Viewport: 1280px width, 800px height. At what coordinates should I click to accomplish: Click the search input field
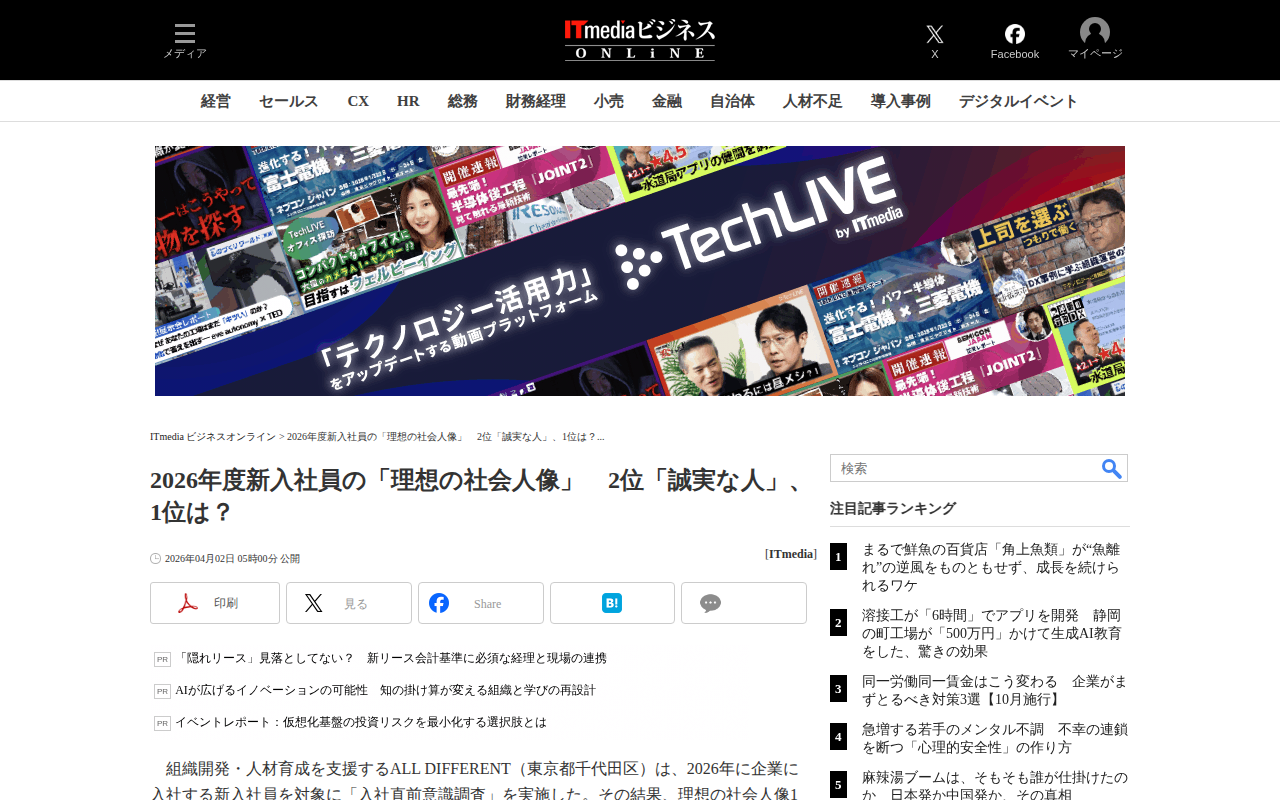click(965, 468)
